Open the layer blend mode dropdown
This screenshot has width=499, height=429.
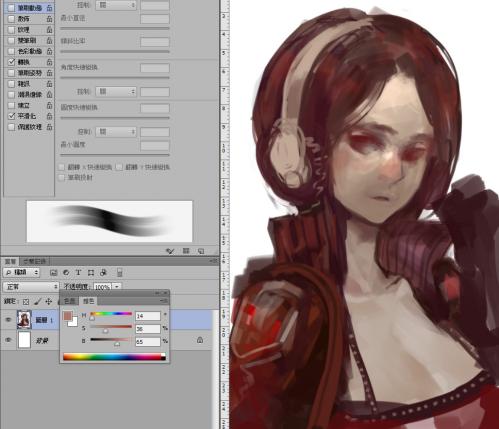[x=31, y=287]
